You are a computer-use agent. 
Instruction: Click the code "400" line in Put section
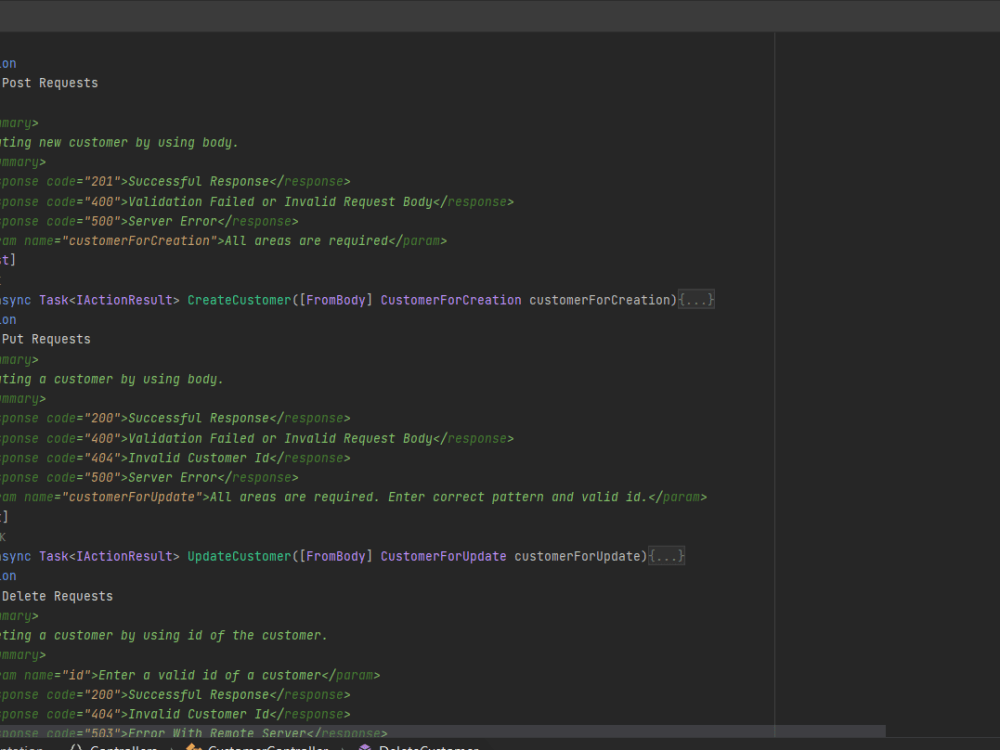point(257,438)
